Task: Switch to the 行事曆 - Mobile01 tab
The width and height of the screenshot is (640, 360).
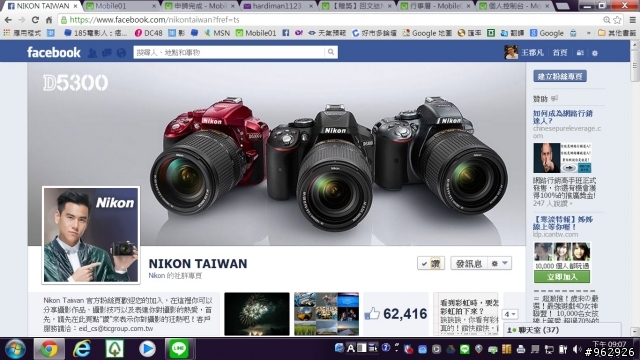Action: coord(435,6)
